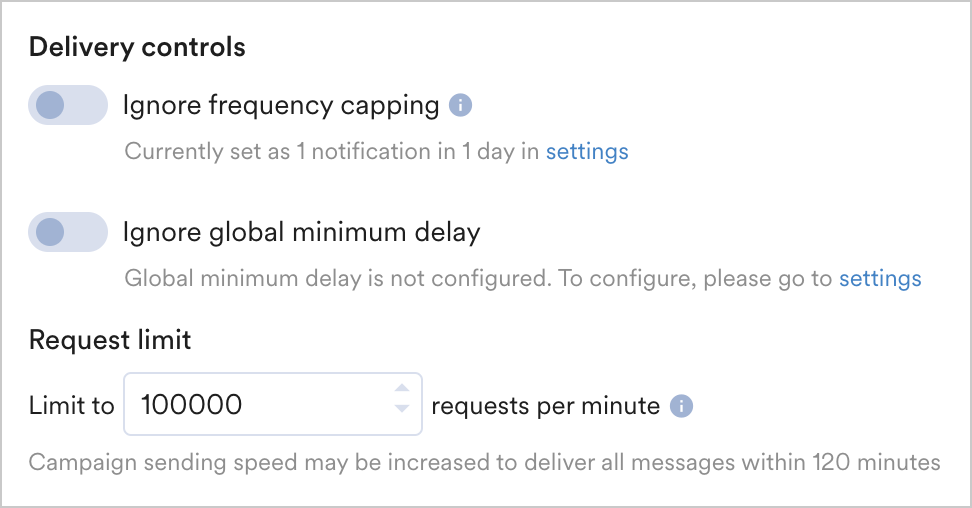
Task: Click the "requests per minute" text
Action: pos(545,406)
